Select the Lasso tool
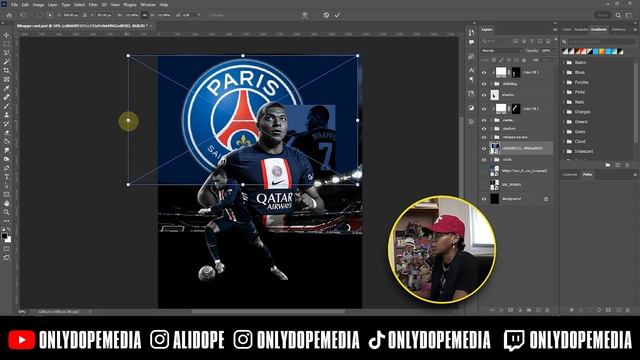 tap(7, 53)
